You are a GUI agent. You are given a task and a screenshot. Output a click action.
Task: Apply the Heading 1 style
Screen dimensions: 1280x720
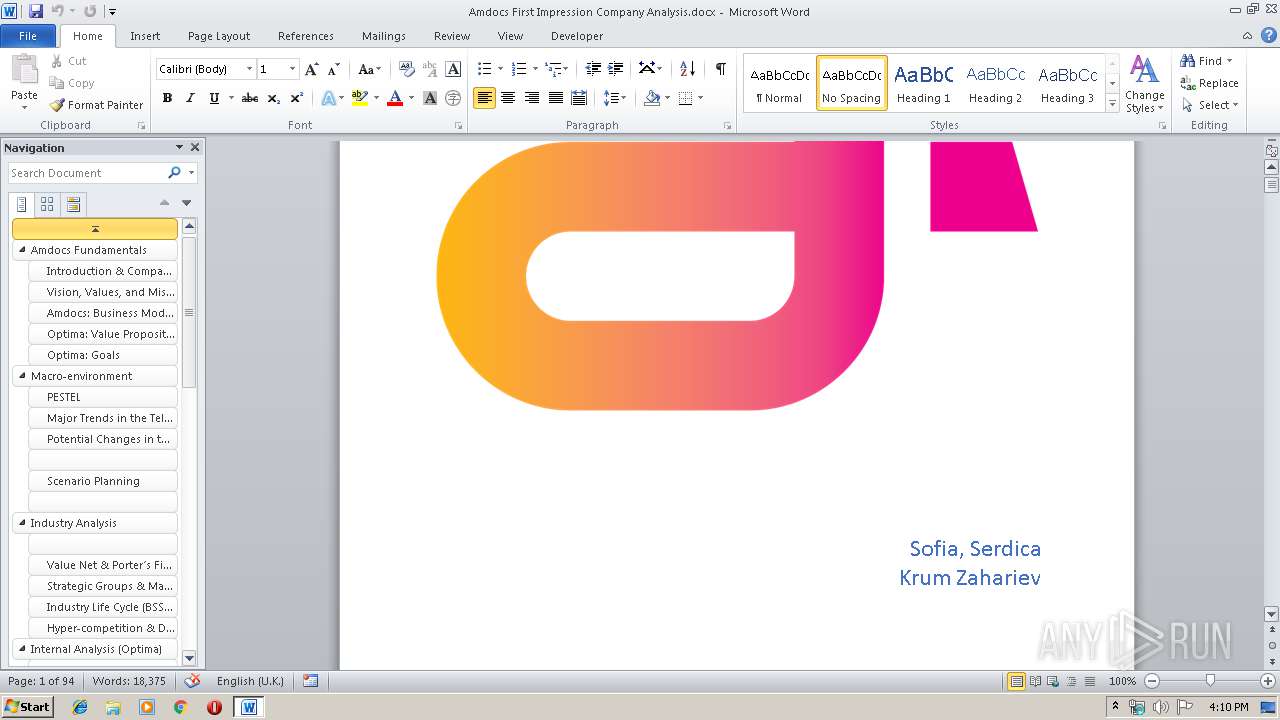[923, 83]
